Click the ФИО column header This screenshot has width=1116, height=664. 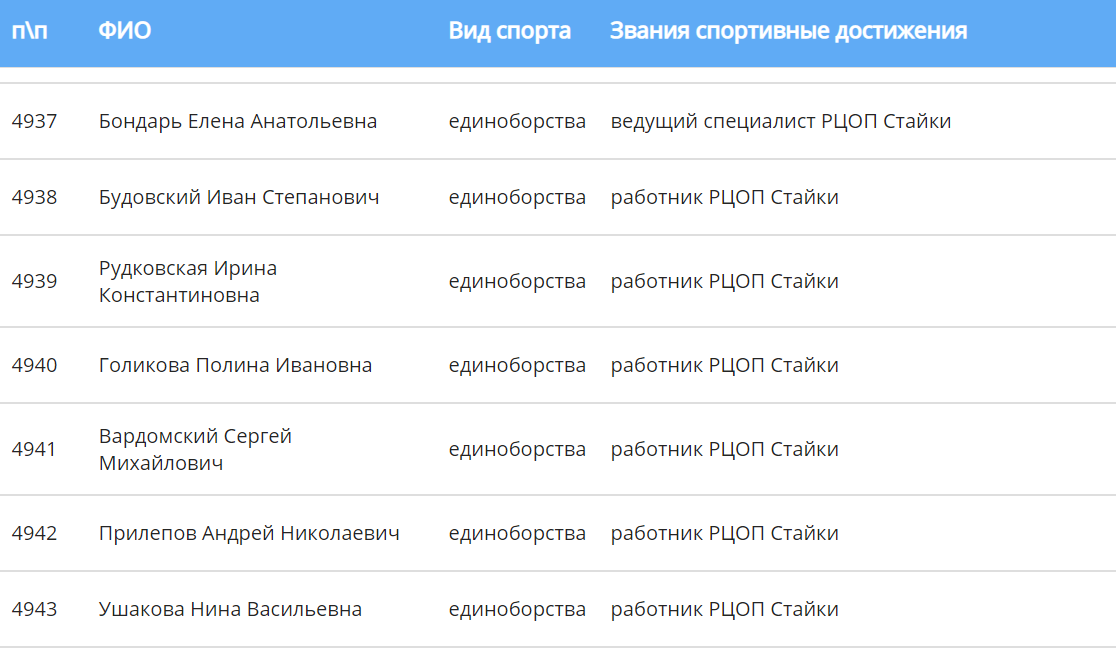tap(125, 31)
